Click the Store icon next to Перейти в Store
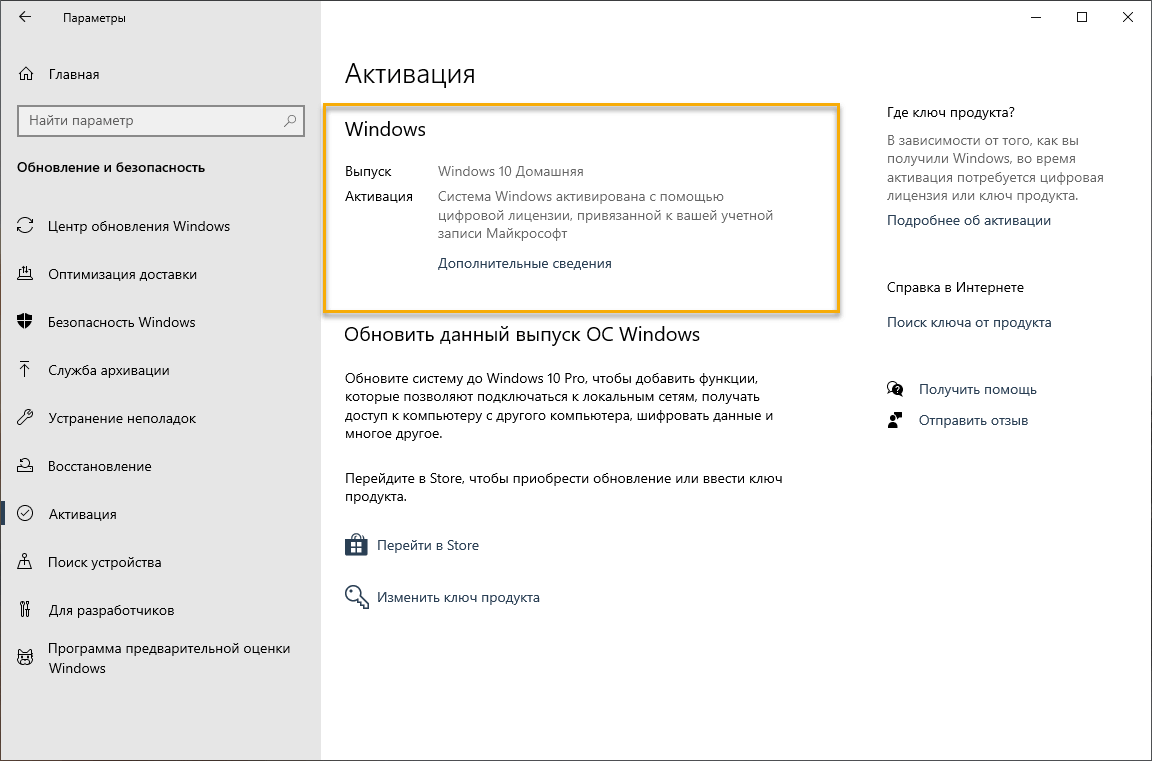 click(357, 544)
